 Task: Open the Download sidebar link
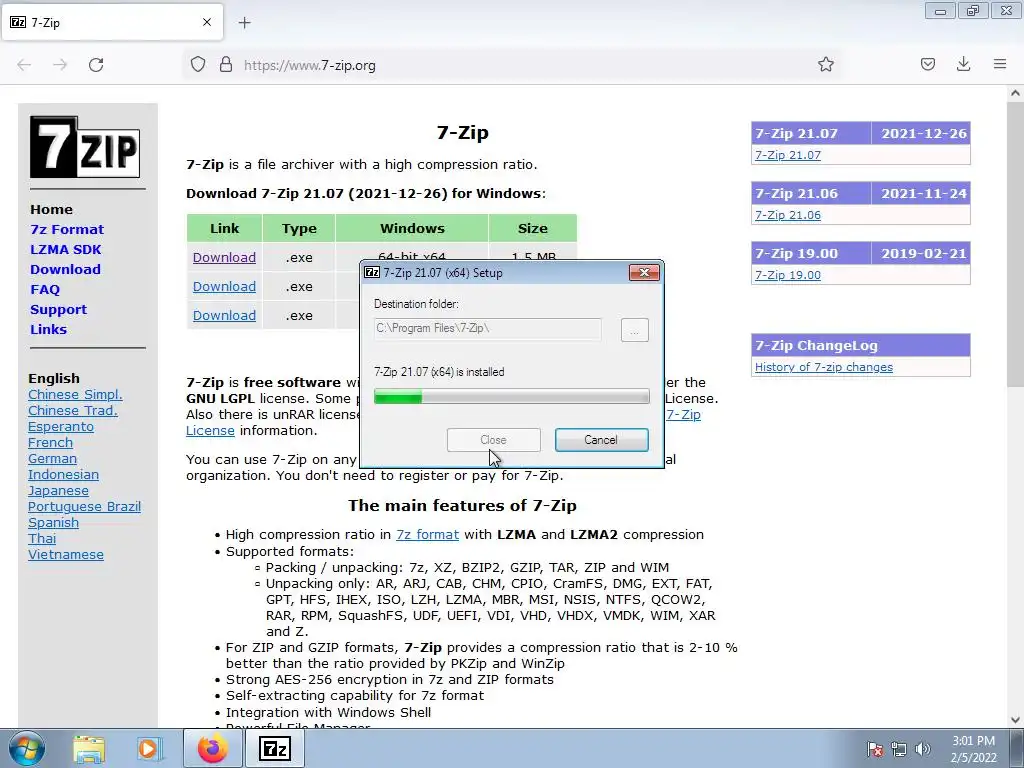[x=65, y=270]
